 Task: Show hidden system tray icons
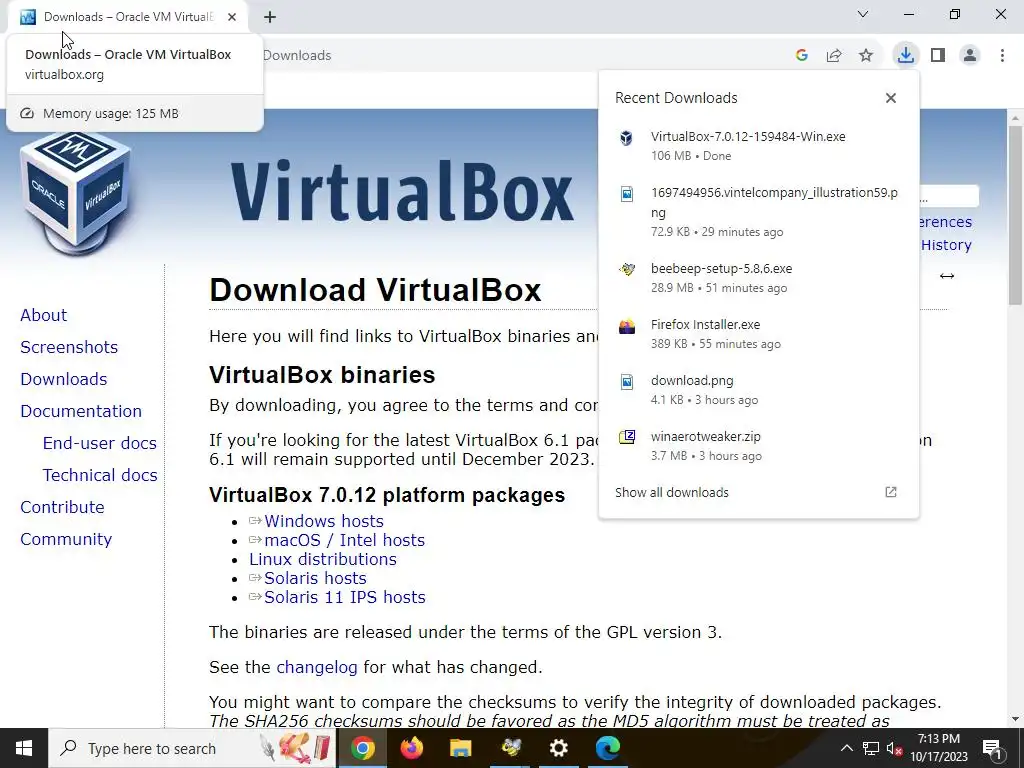tap(846, 748)
